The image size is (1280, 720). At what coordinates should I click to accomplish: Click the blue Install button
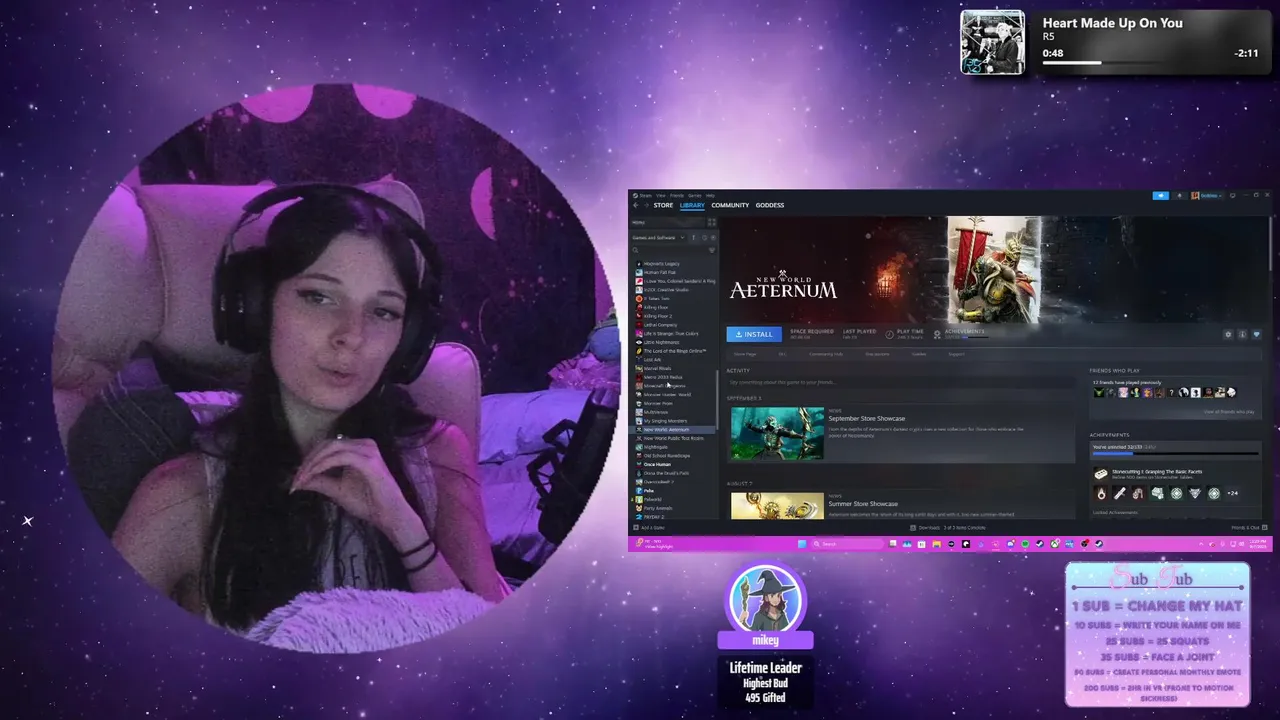(x=754, y=334)
